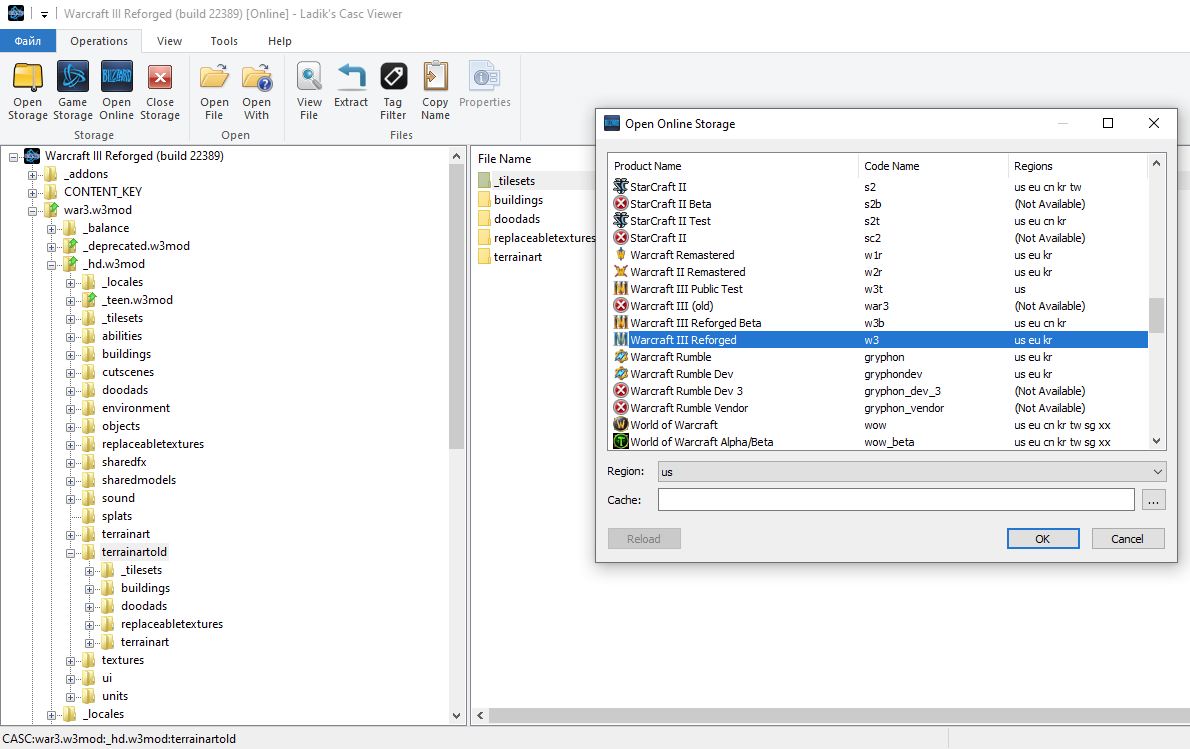This screenshot has width=1190, height=749.
Task: Select the Warcraft III Reforged Beta entry
Action: (880, 323)
